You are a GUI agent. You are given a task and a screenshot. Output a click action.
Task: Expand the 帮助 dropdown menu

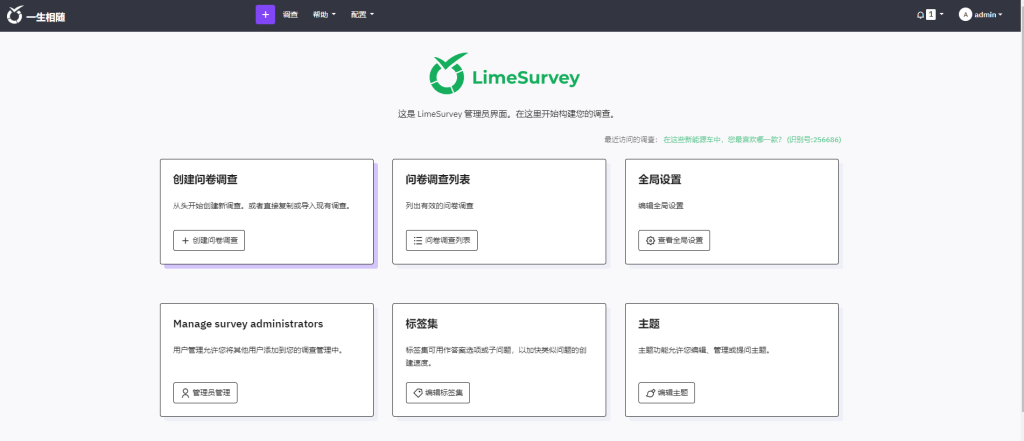coord(324,14)
